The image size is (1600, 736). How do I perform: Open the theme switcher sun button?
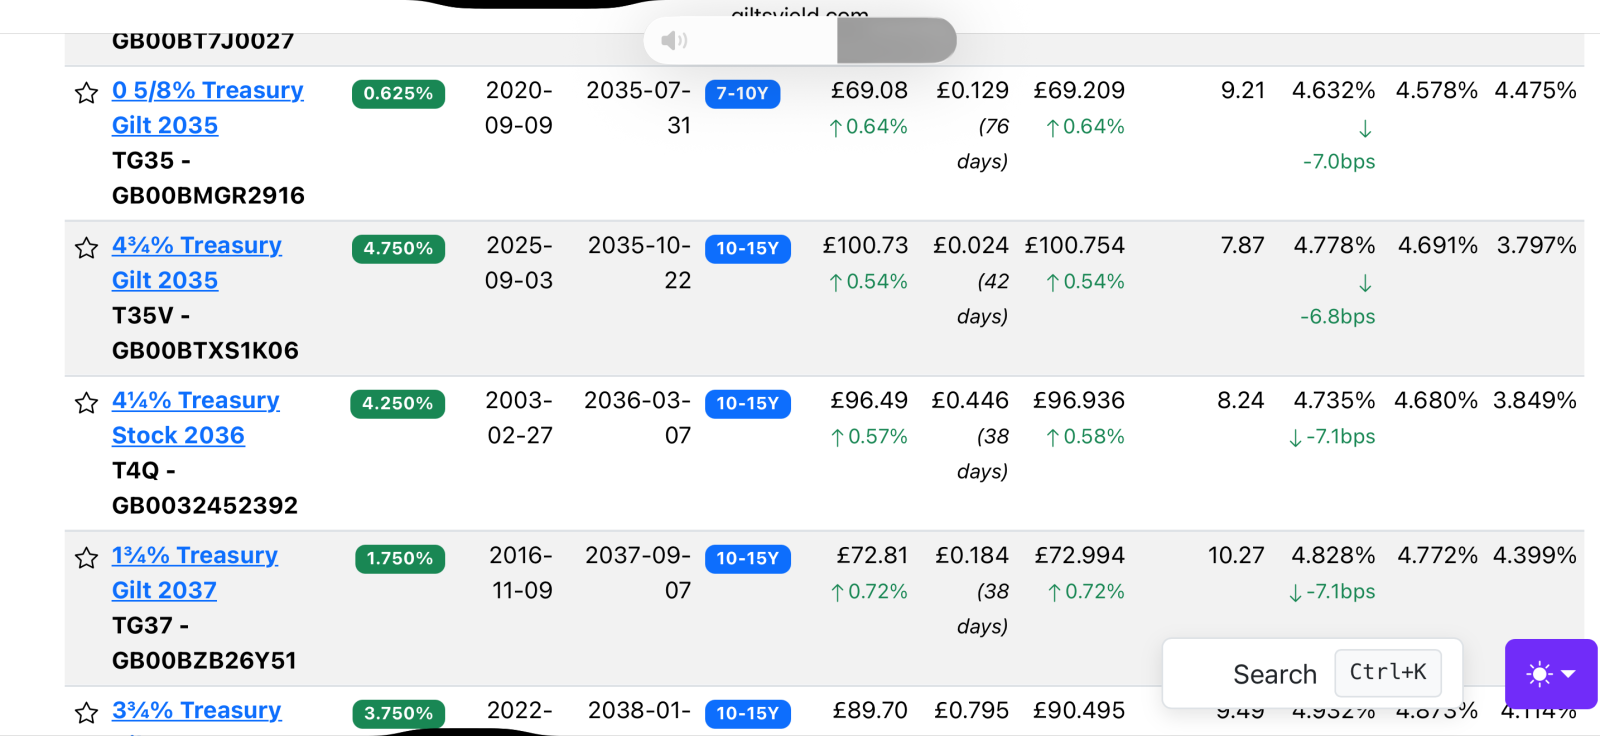(1550, 674)
